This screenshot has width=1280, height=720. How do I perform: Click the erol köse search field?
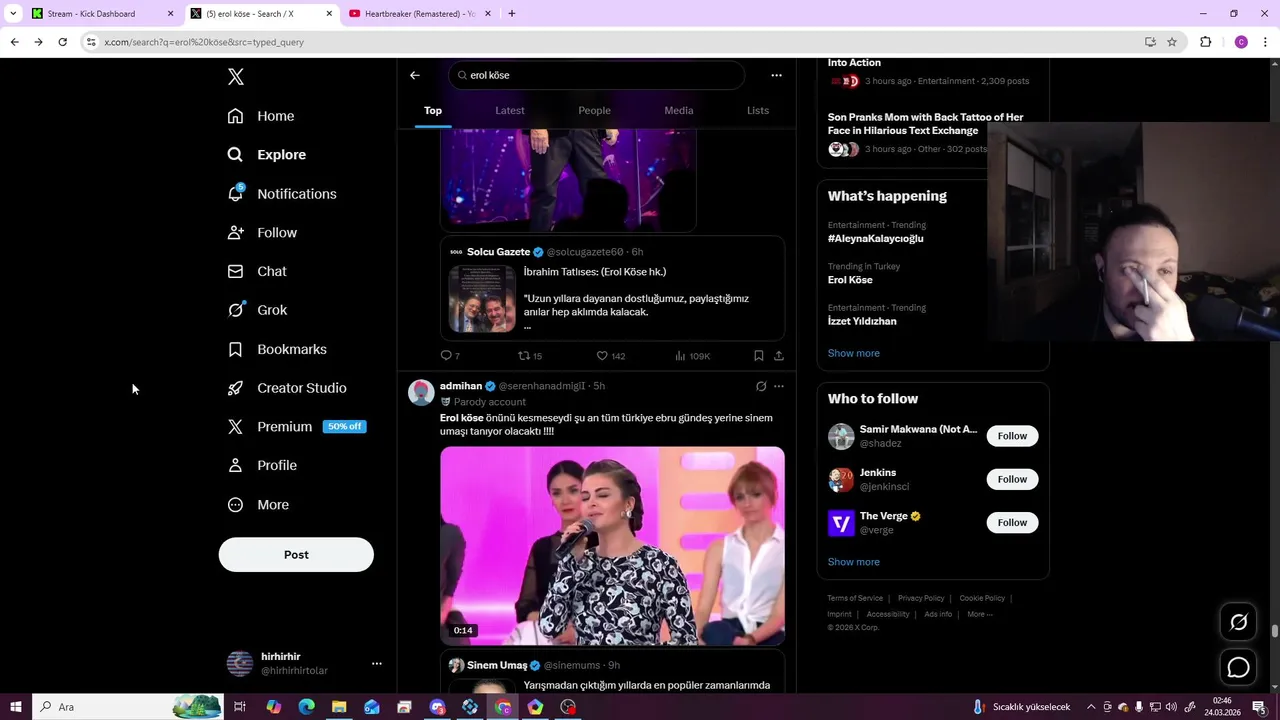[597, 75]
